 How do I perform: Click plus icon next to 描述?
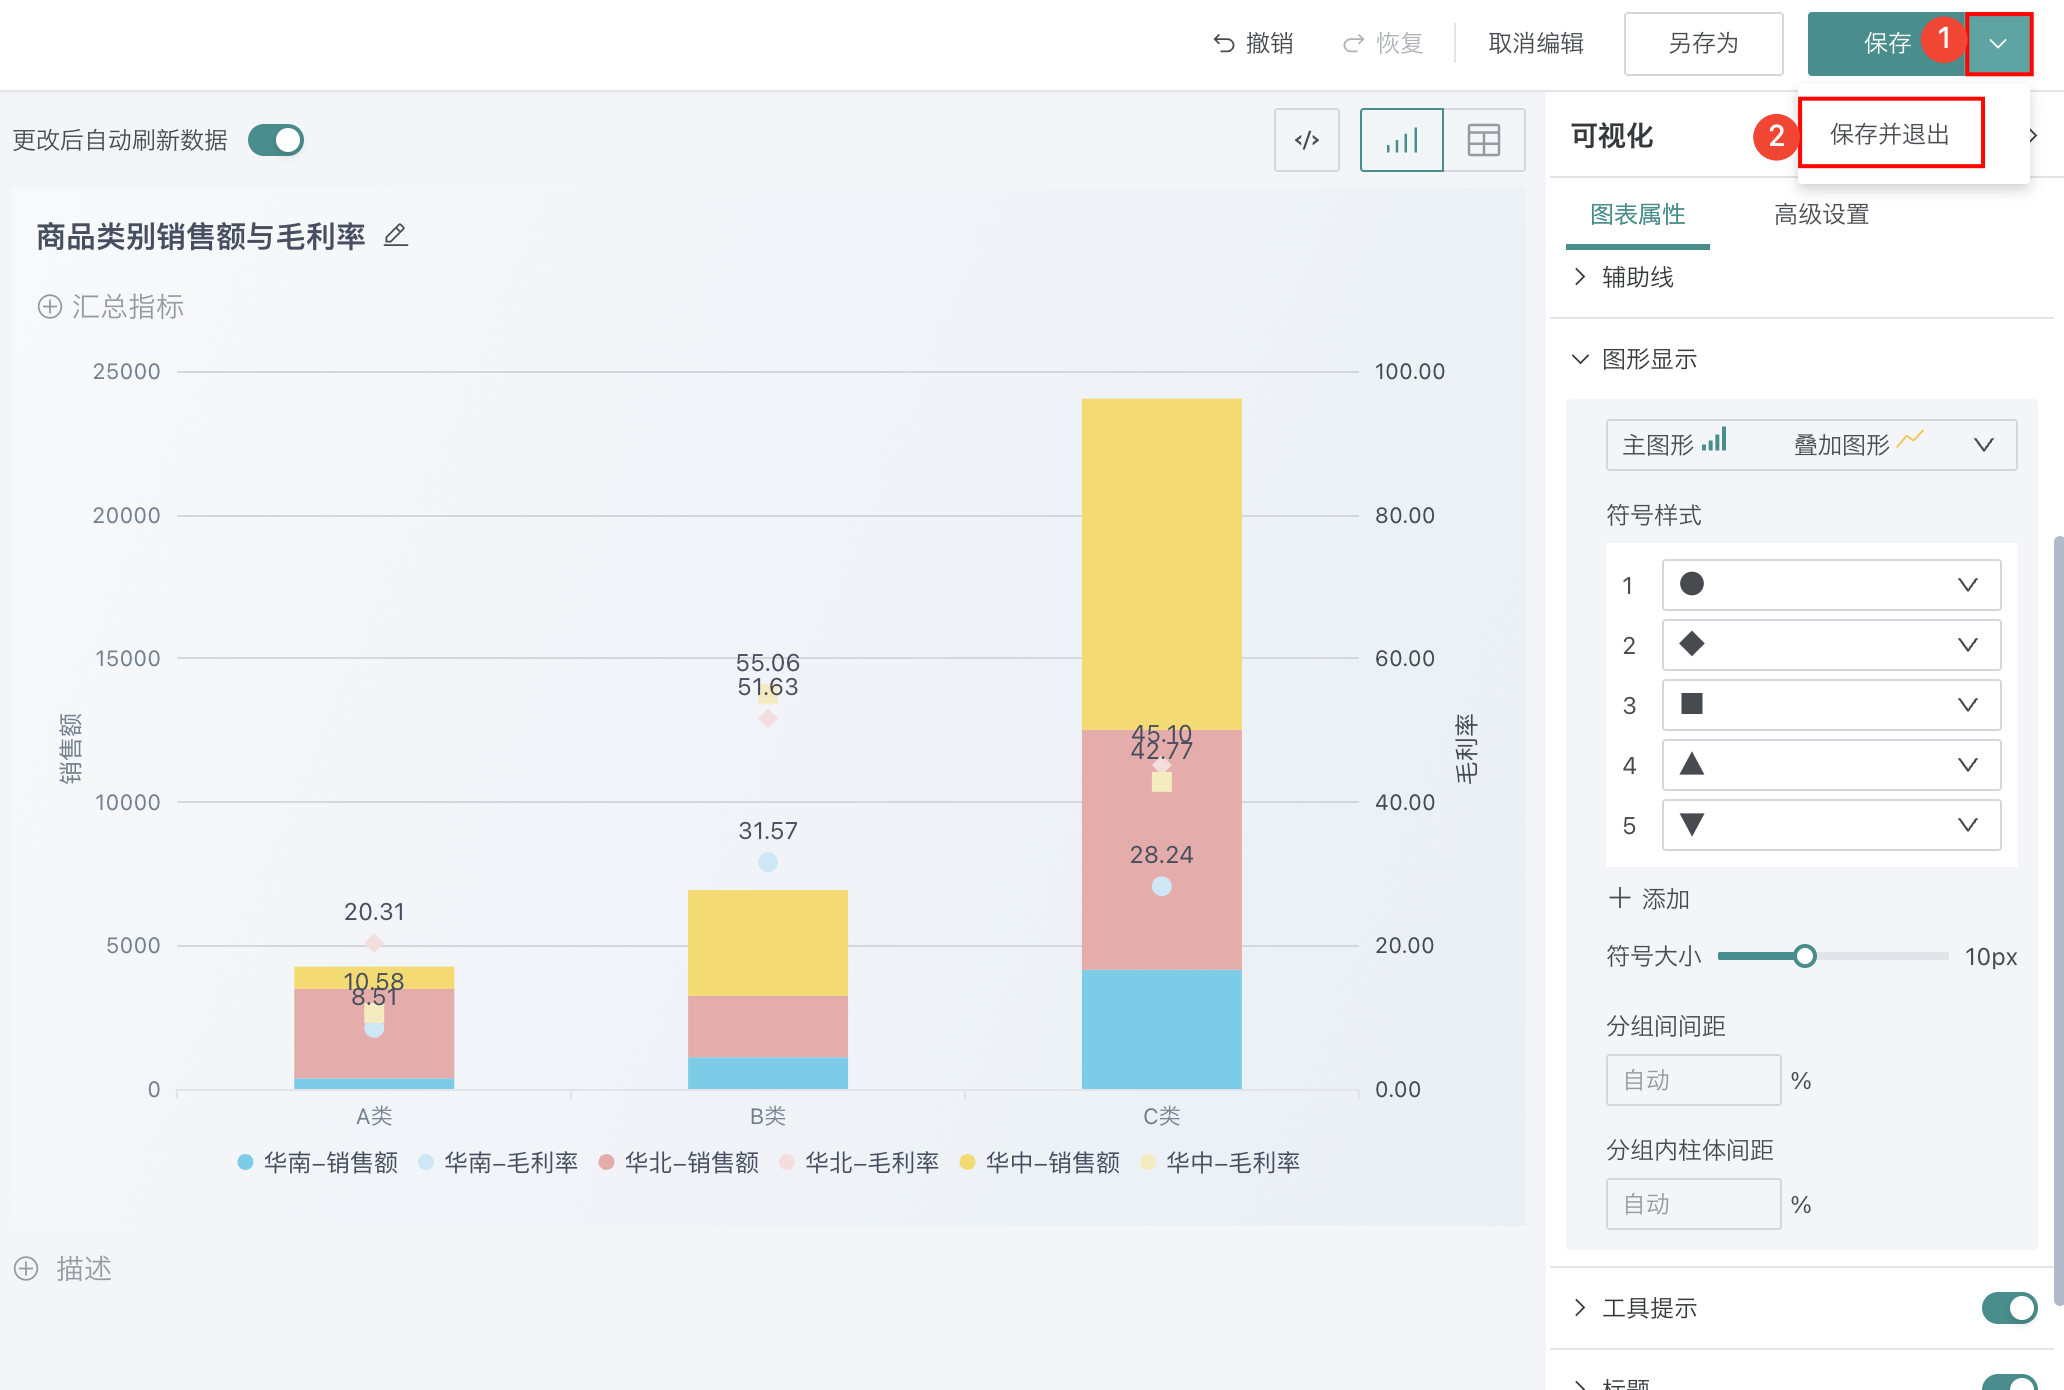(x=26, y=1268)
